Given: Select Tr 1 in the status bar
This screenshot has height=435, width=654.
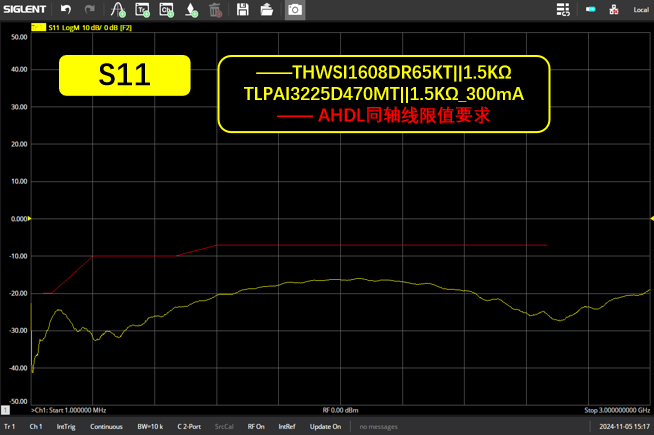Looking at the screenshot, I should (x=10, y=427).
